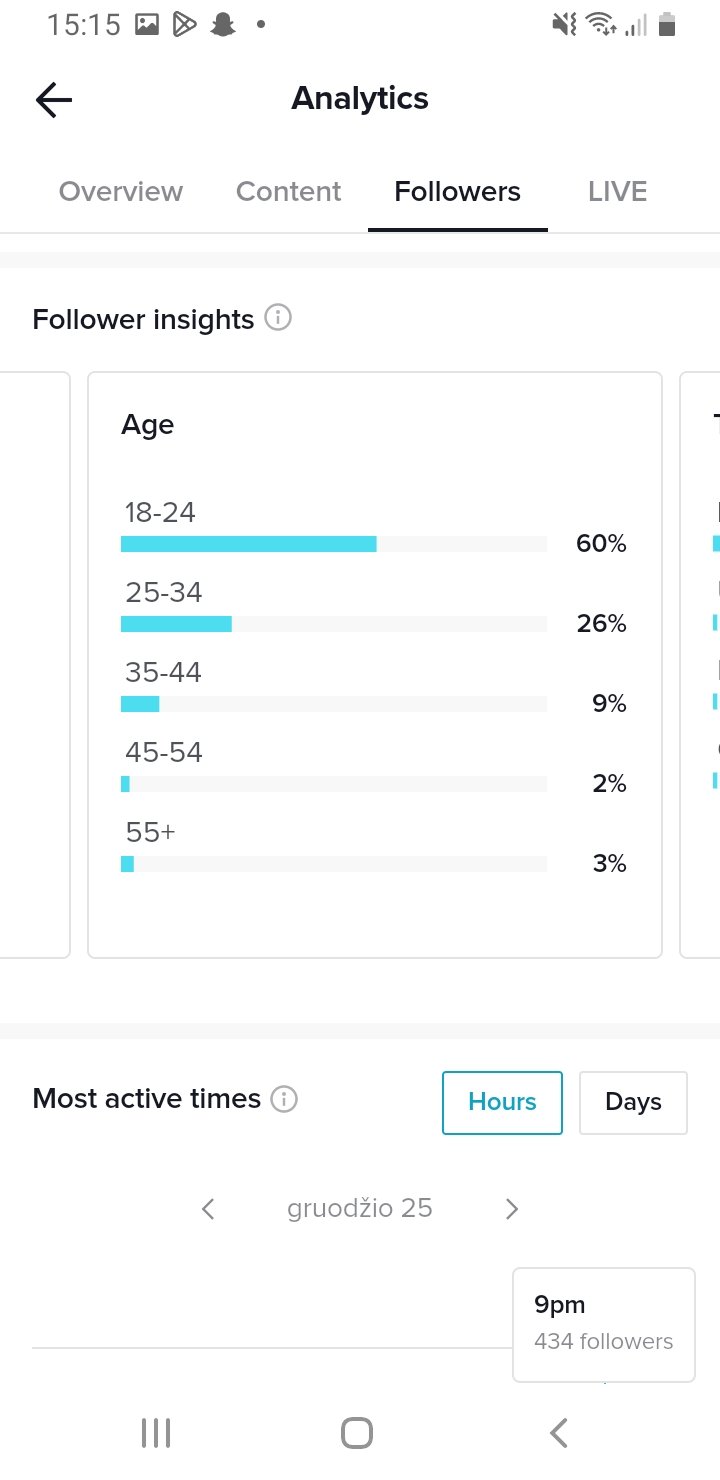The height and width of the screenshot is (1480, 720).
Task: Open the Content tab
Action: 289,192
